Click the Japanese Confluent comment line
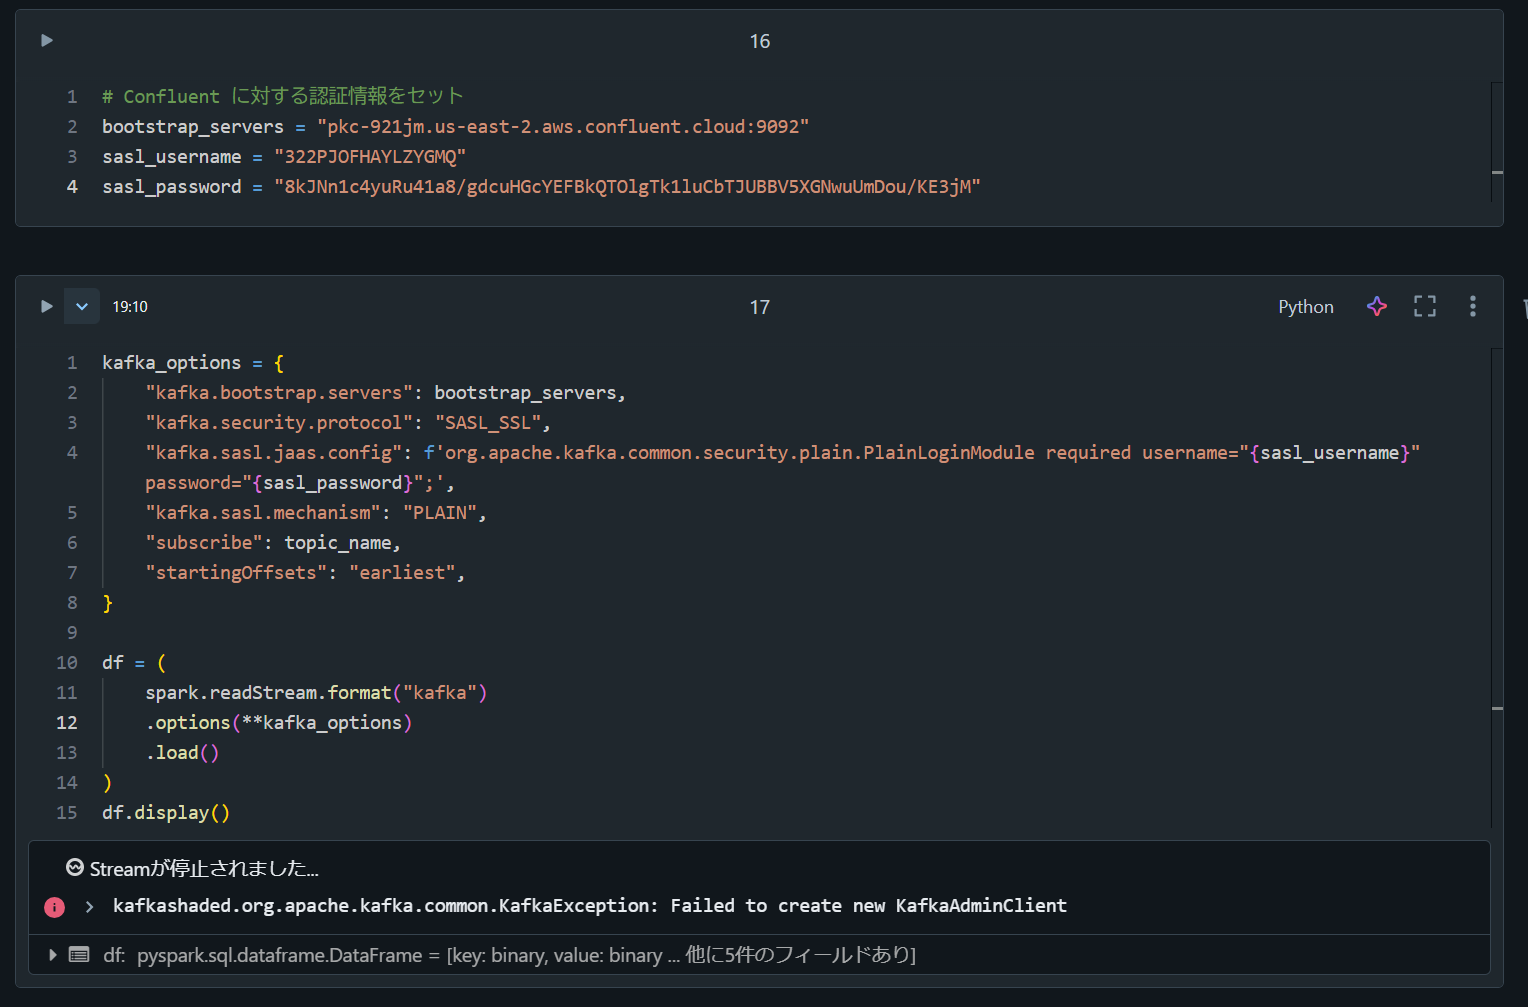Viewport: 1528px width, 1007px height. click(x=283, y=96)
